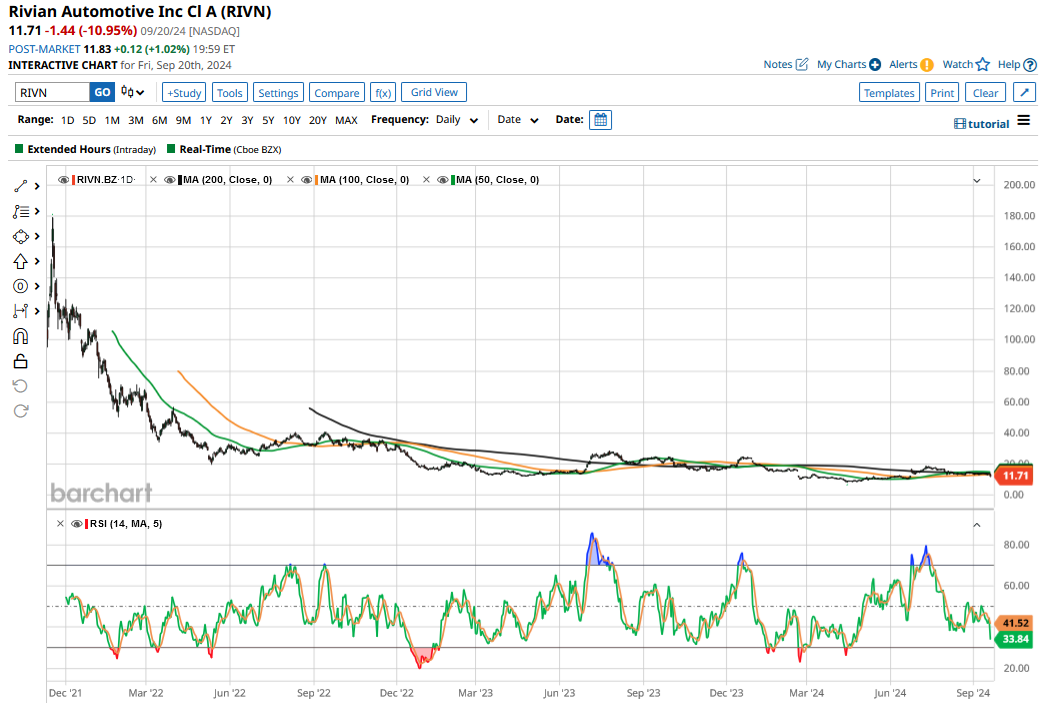This screenshot has width=1047, height=711.
Task: Click the RIVN symbol input field
Action: pos(52,93)
